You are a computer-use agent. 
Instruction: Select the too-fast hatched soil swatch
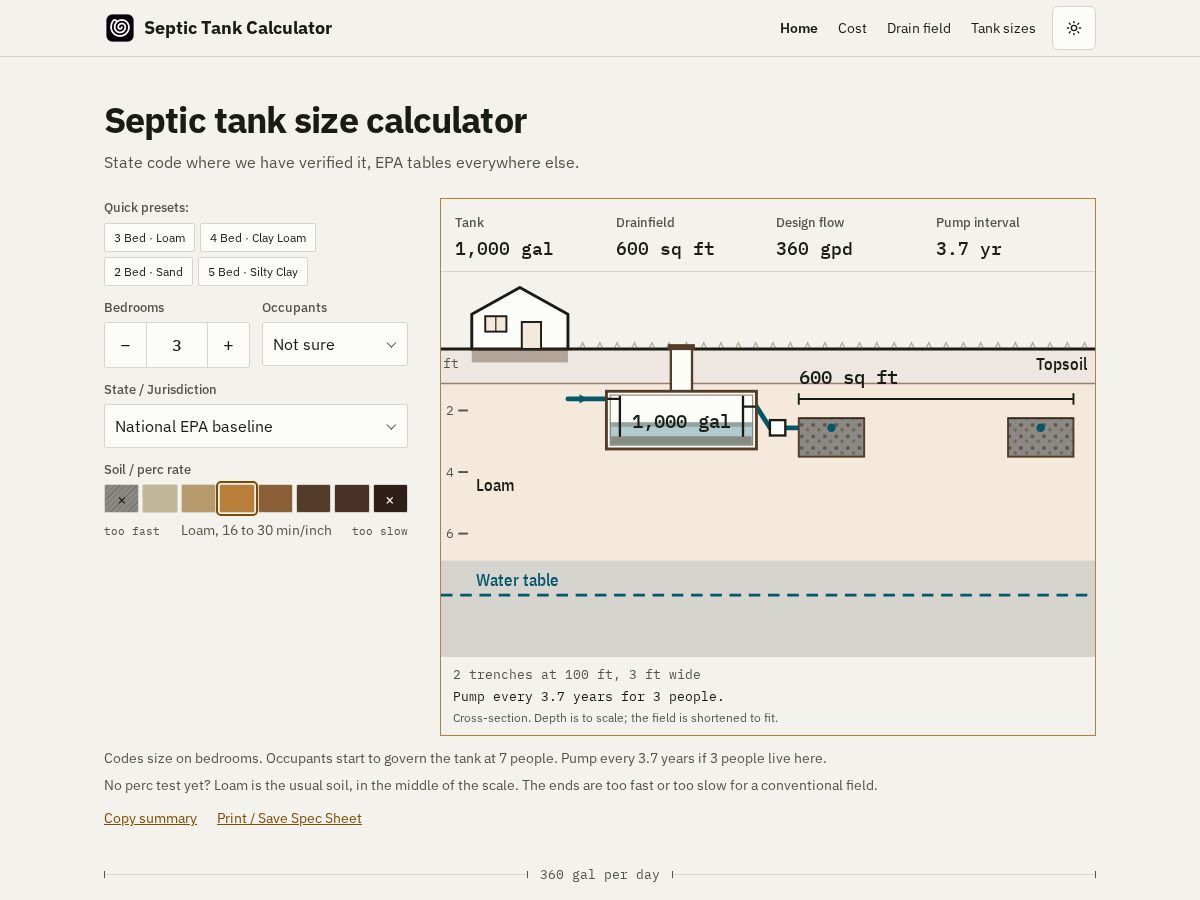point(122,499)
